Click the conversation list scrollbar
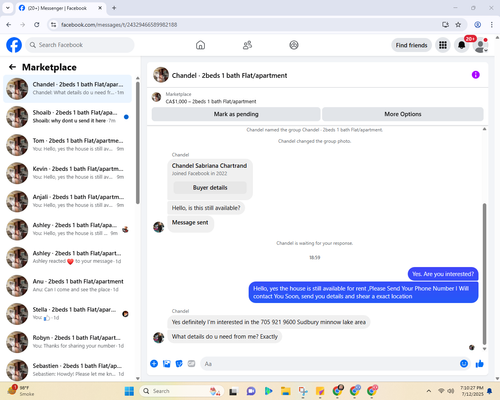500x400 pixels. 138,143
